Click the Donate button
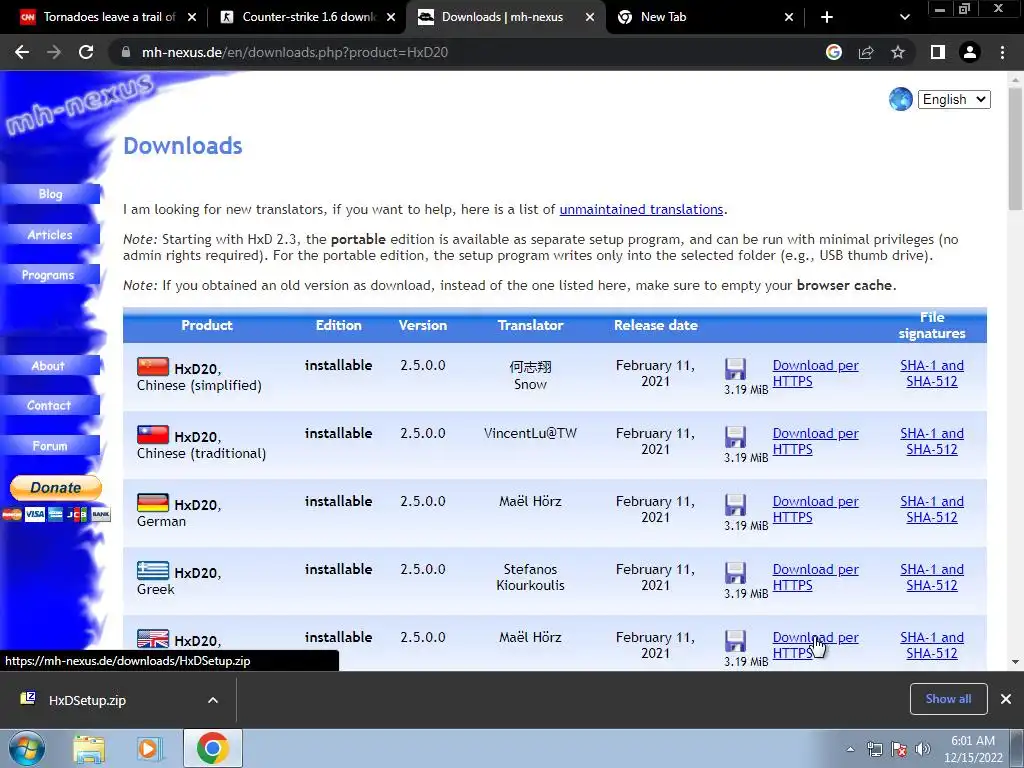1024x768 pixels. 56,488
